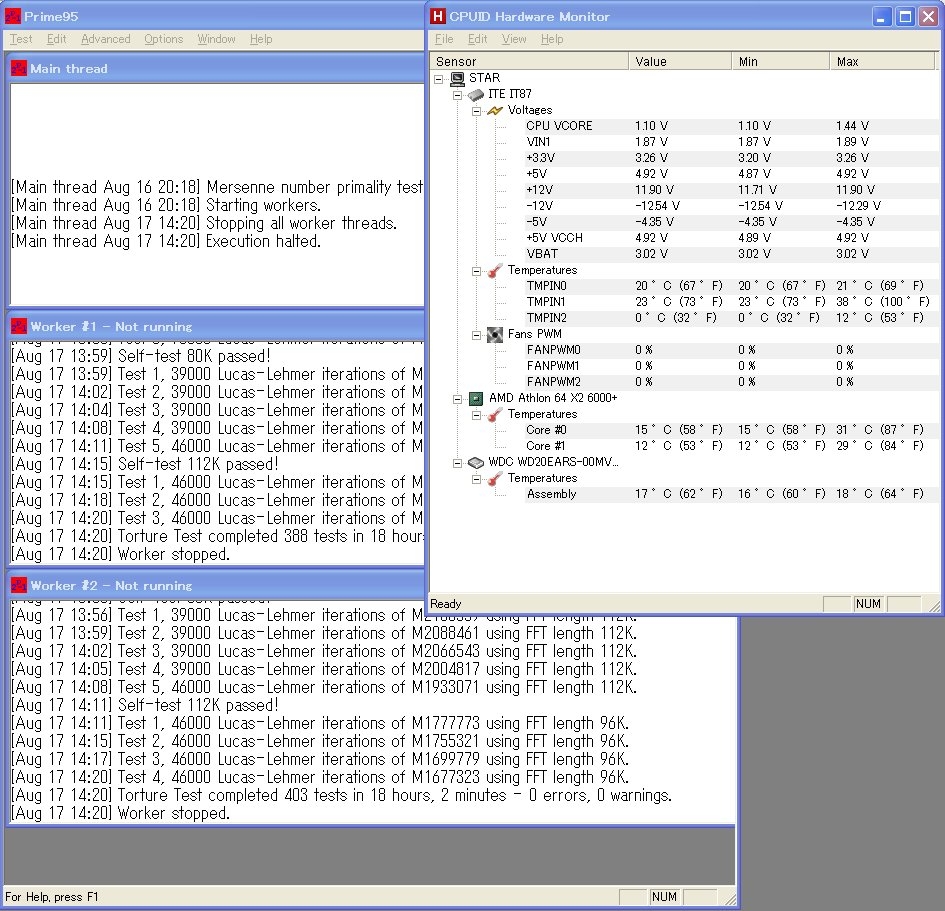
Task: Open the Options menu in Prime95
Action: coord(163,39)
